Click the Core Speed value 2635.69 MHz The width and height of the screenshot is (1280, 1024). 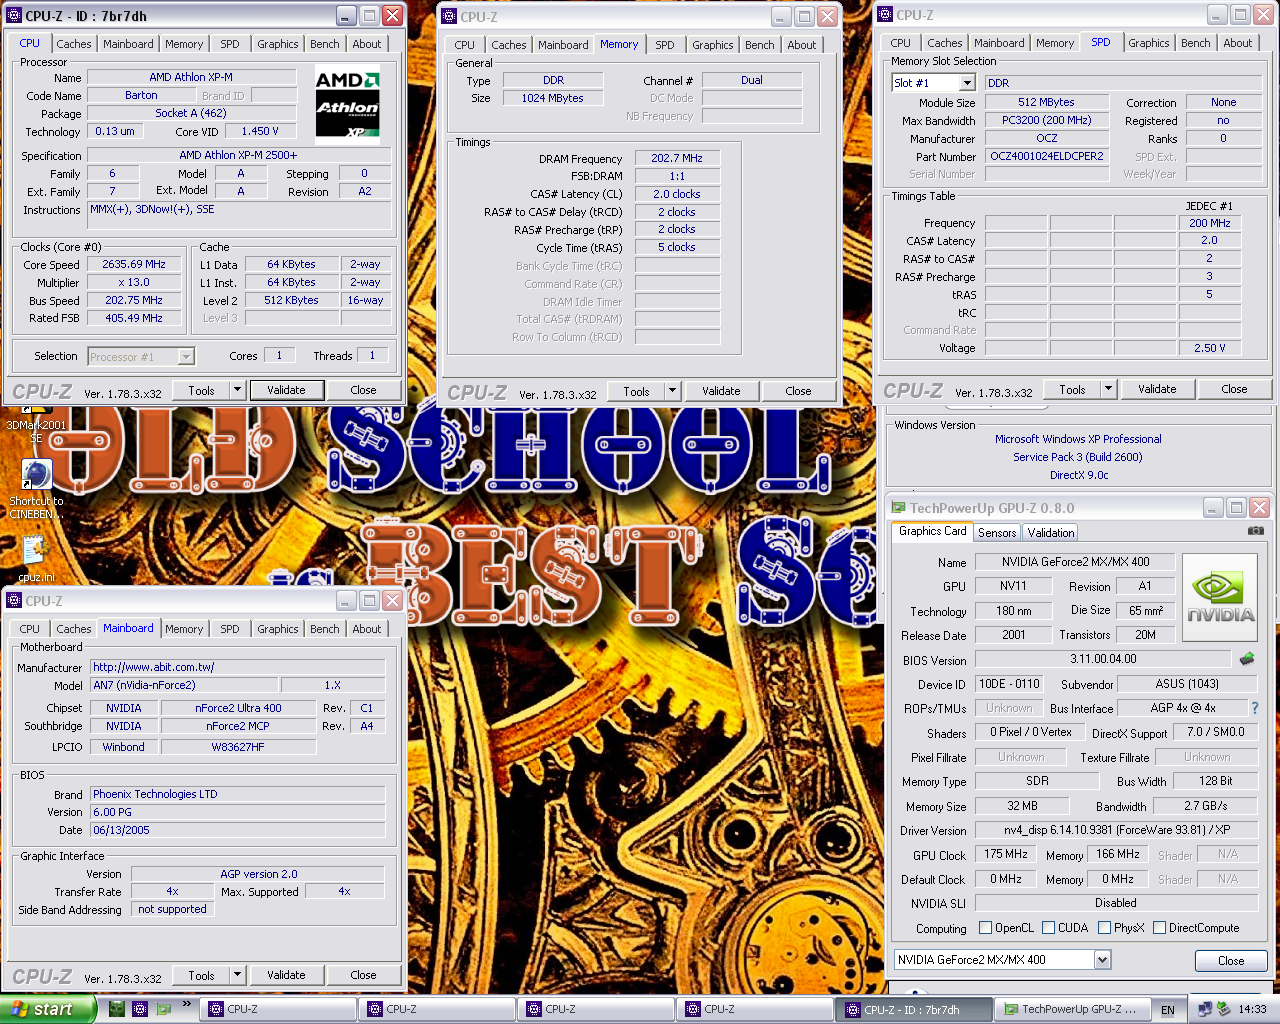click(x=133, y=265)
